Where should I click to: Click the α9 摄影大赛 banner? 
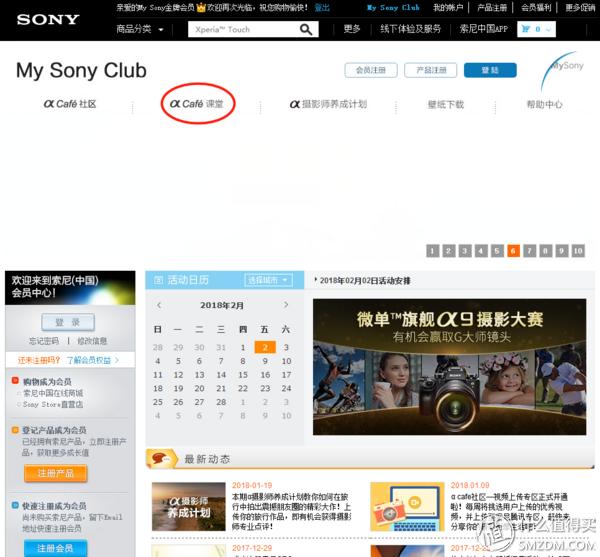(x=449, y=367)
